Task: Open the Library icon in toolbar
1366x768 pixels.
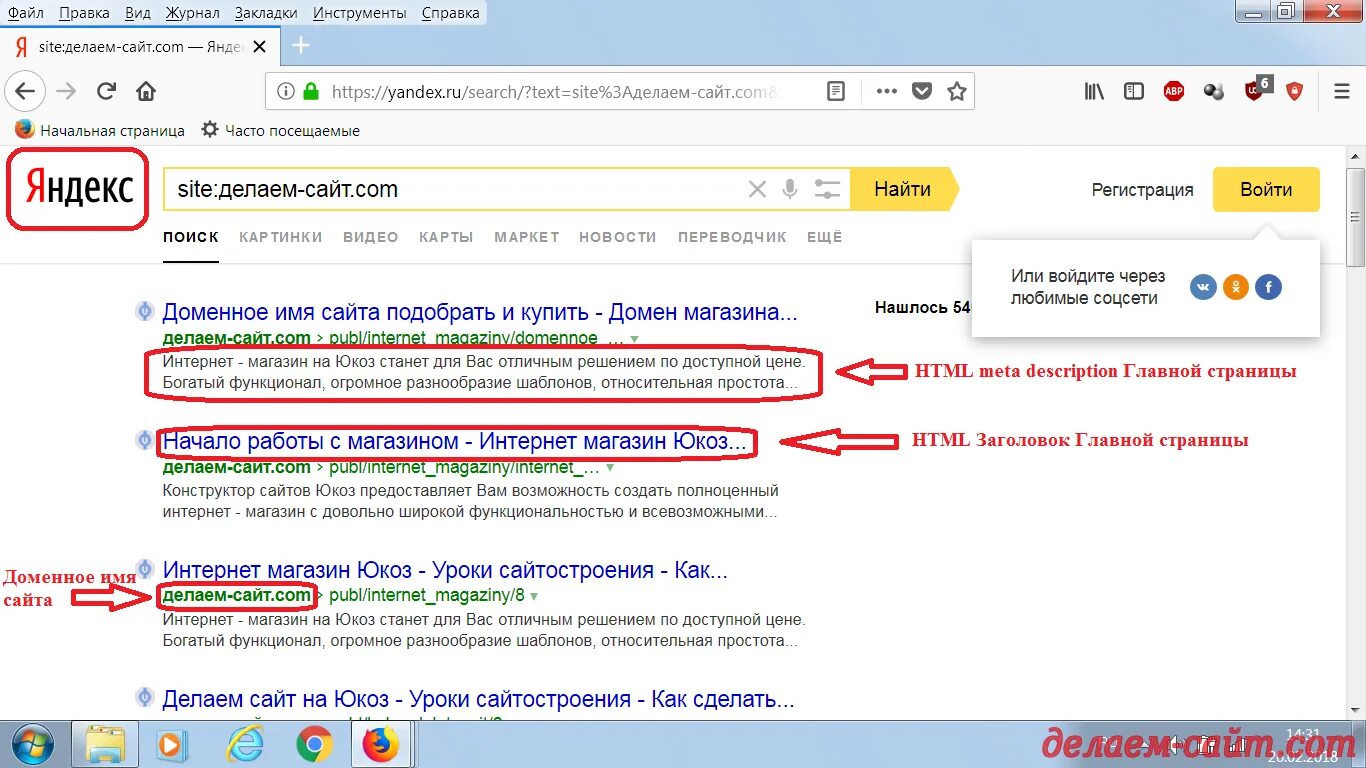Action: coord(1095,92)
